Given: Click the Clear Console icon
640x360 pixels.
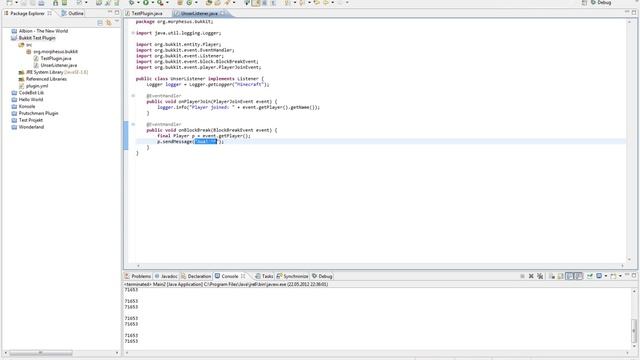Looking at the screenshot, I should click(x=552, y=276).
